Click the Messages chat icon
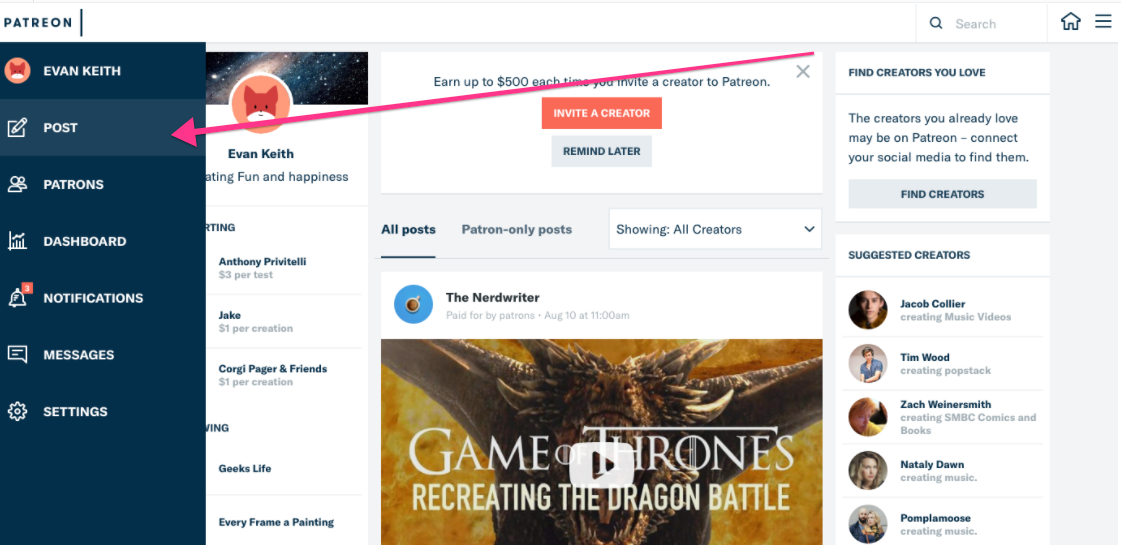Screen dimensions: 1121x545 [17, 355]
